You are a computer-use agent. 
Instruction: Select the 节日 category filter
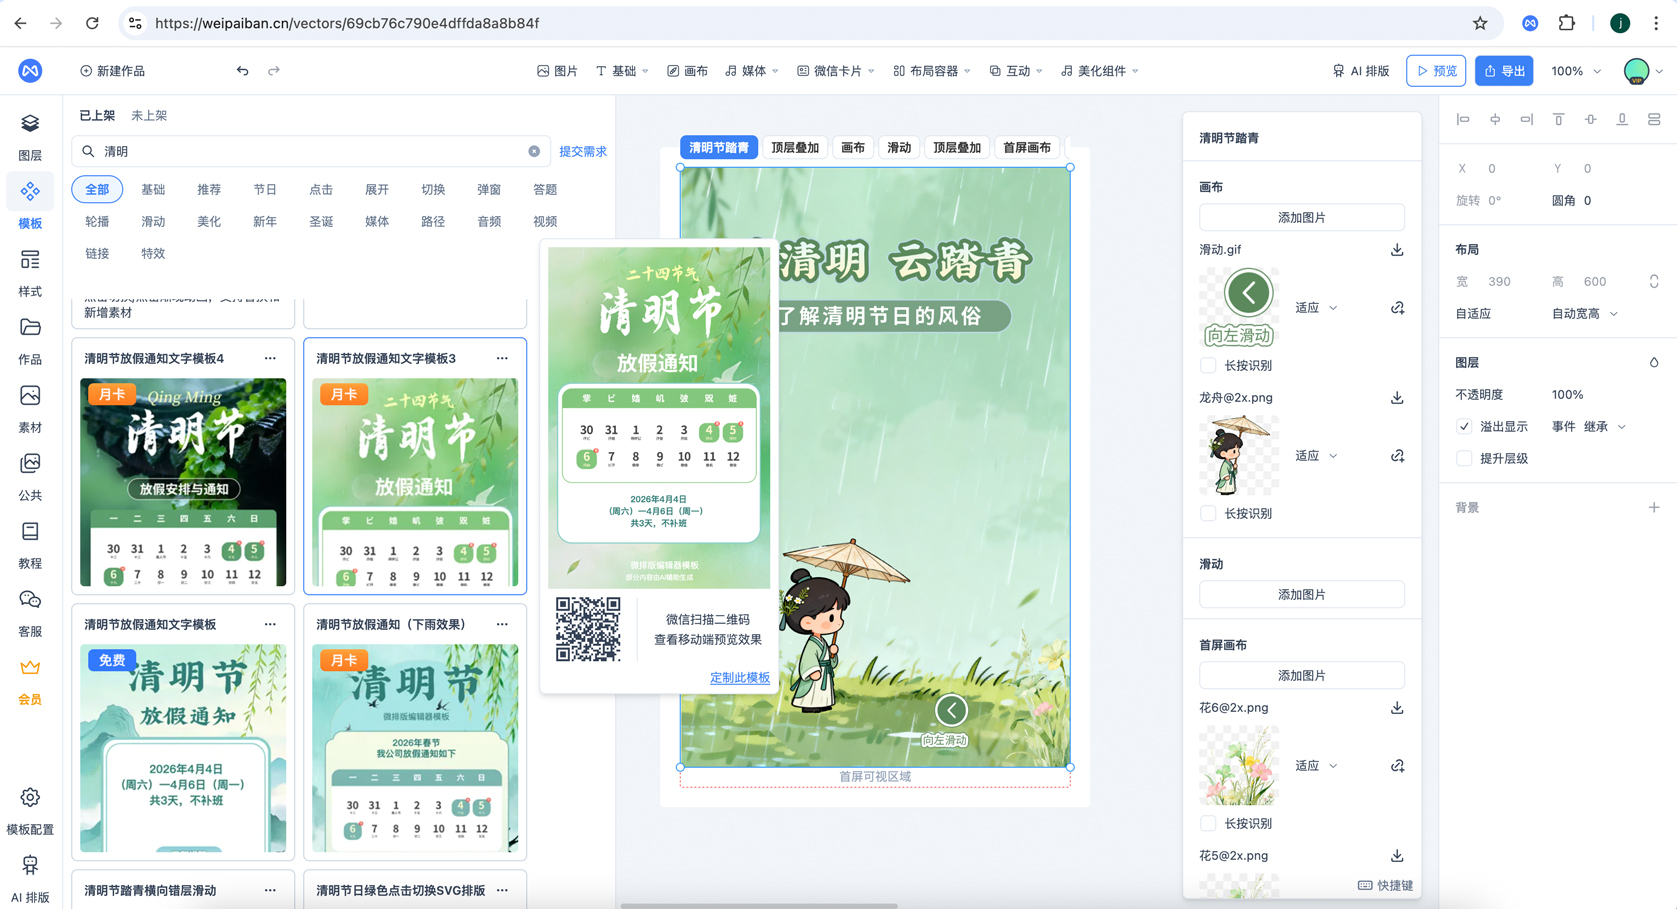[264, 190]
